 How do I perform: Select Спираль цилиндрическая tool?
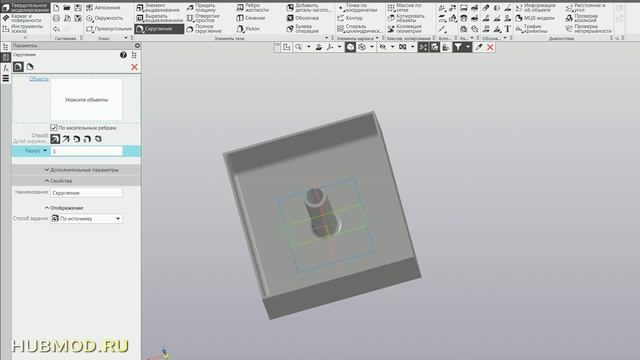(x=360, y=29)
